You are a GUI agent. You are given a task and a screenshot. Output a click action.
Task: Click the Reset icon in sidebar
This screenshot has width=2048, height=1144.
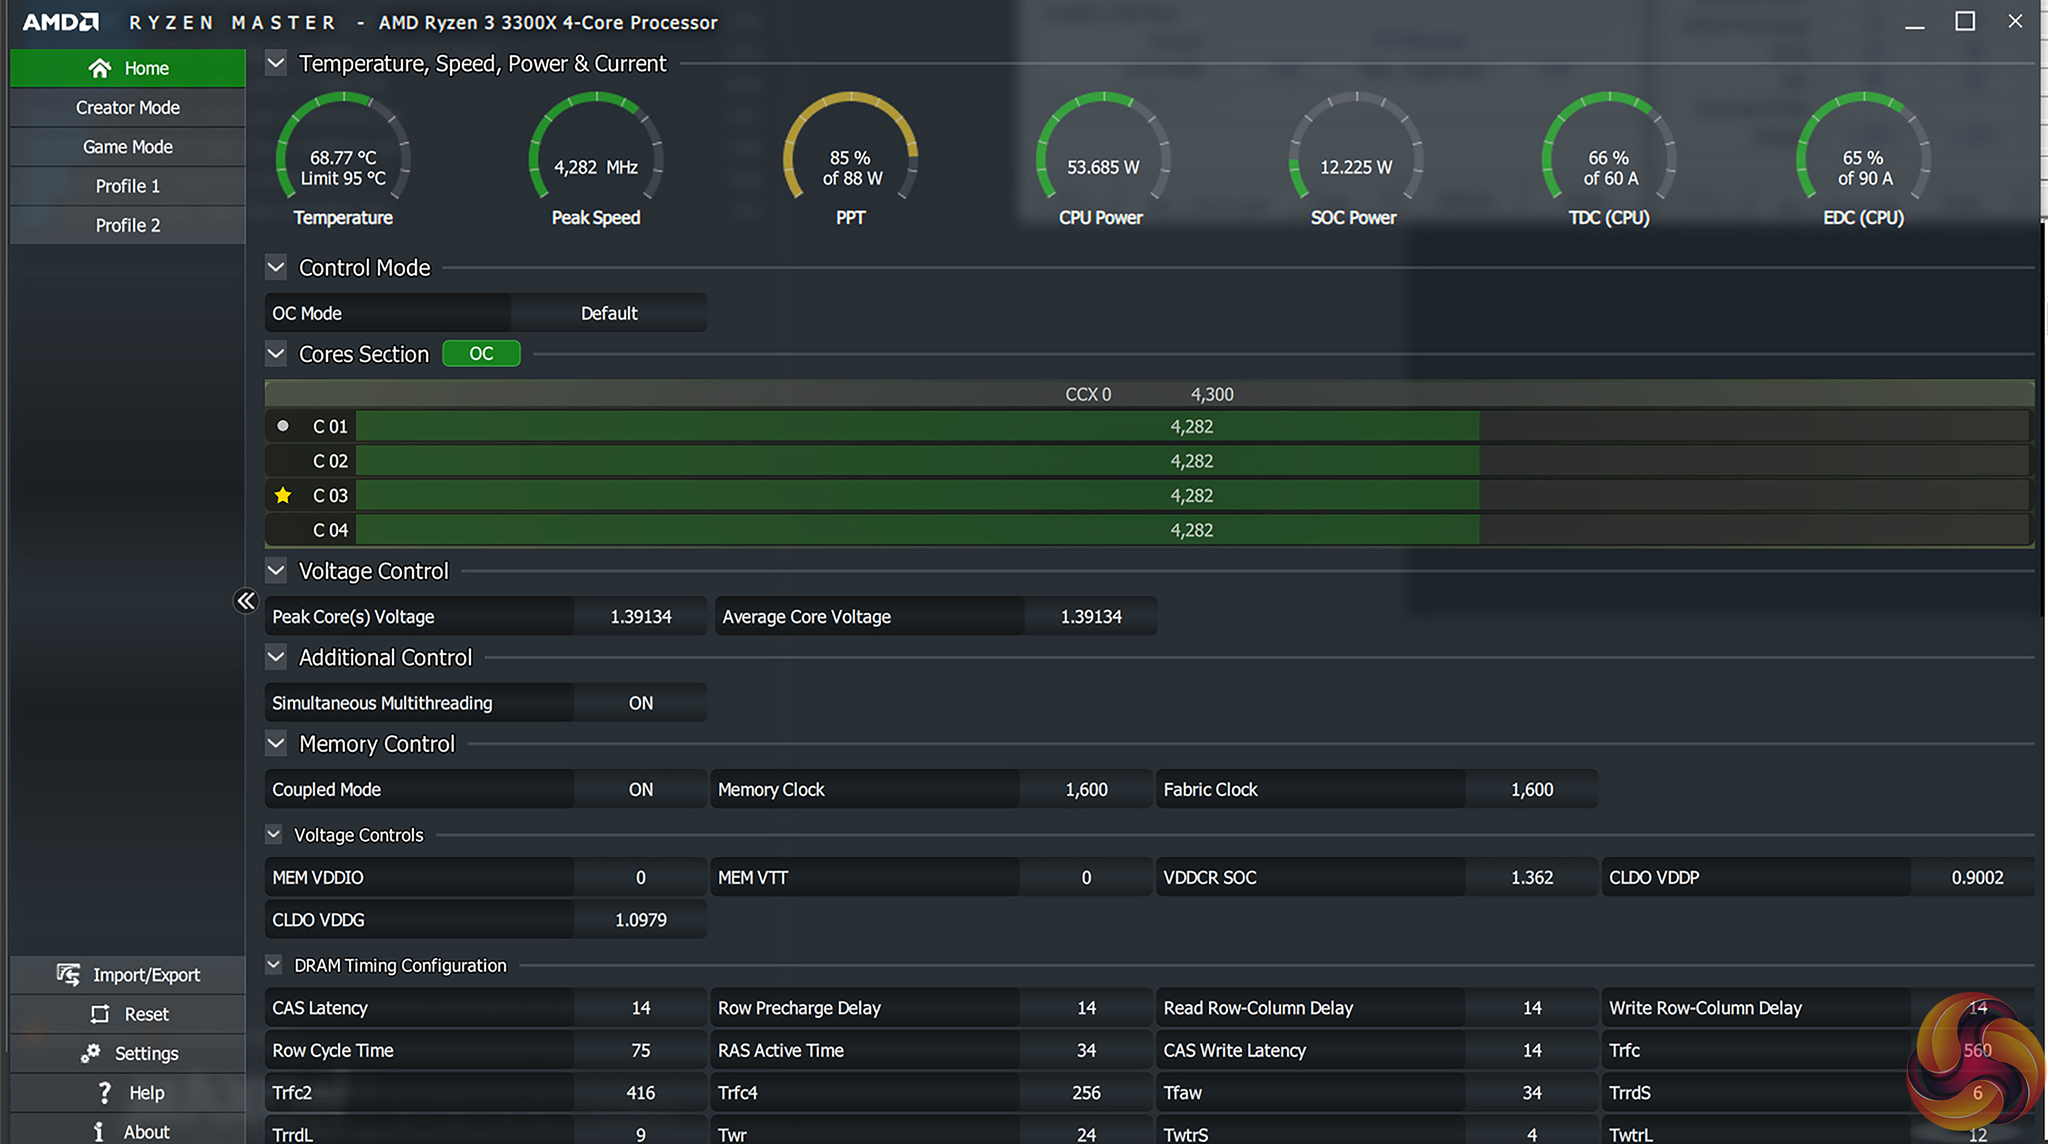click(x=100, y=1014)
